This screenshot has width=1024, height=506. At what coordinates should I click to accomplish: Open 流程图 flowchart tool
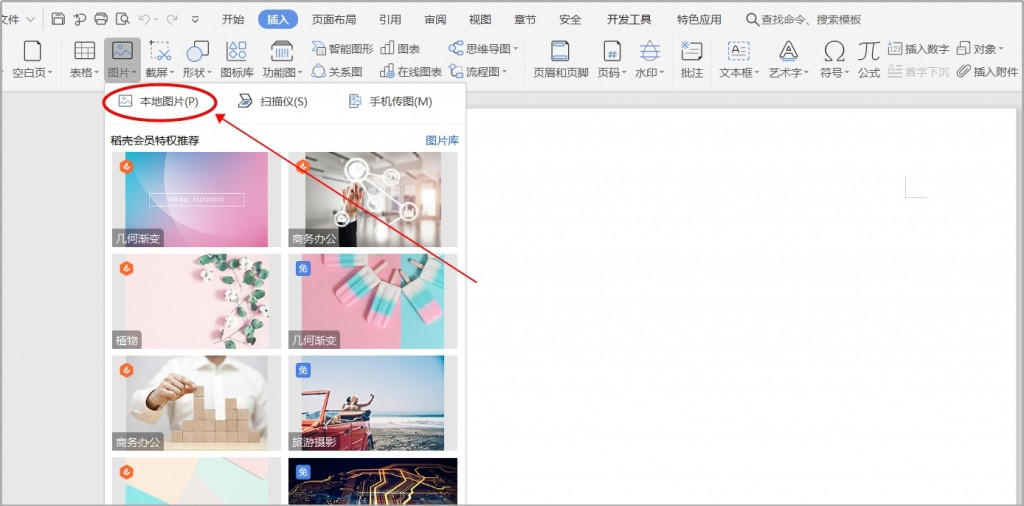pos(478,71)
